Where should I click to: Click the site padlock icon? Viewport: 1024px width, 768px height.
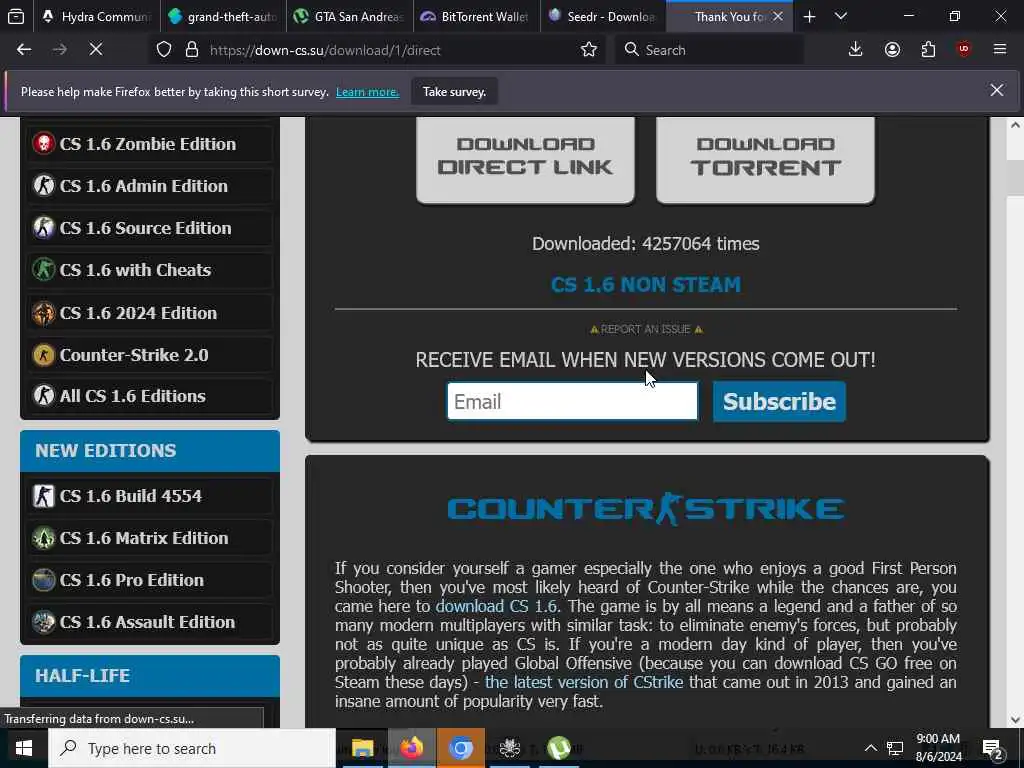point(191,50)
